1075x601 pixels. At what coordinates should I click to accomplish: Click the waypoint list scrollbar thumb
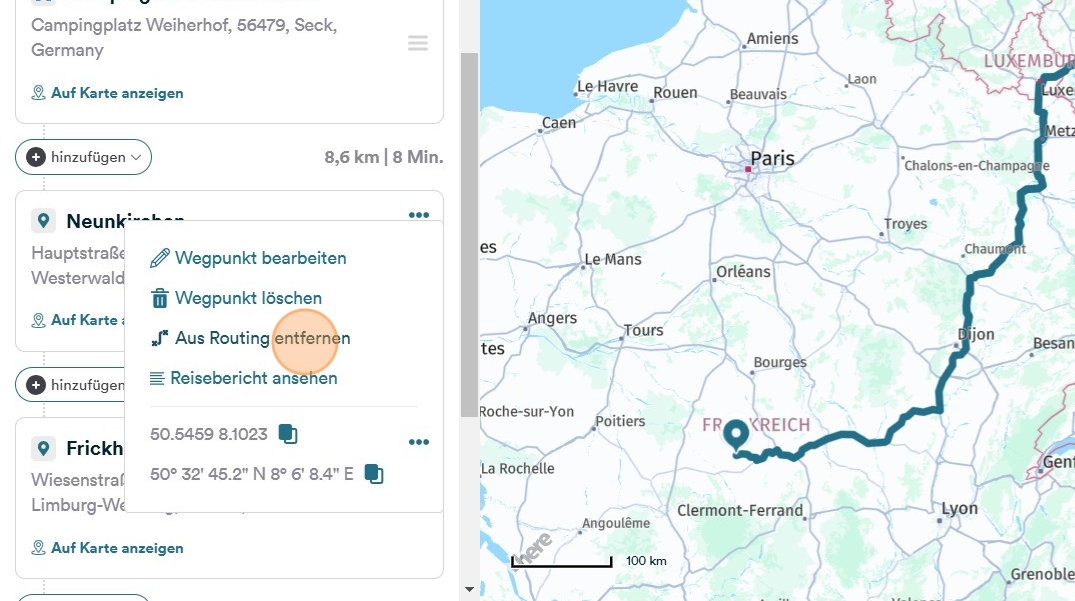point(469,235)
